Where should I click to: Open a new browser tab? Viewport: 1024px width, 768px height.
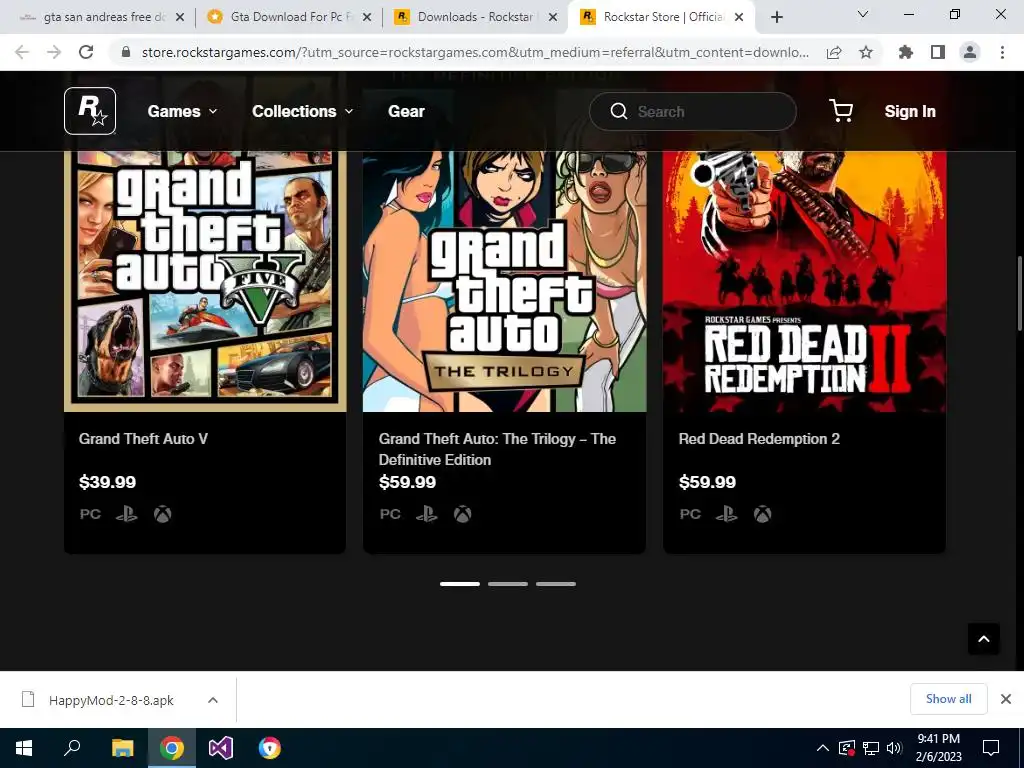776,17
